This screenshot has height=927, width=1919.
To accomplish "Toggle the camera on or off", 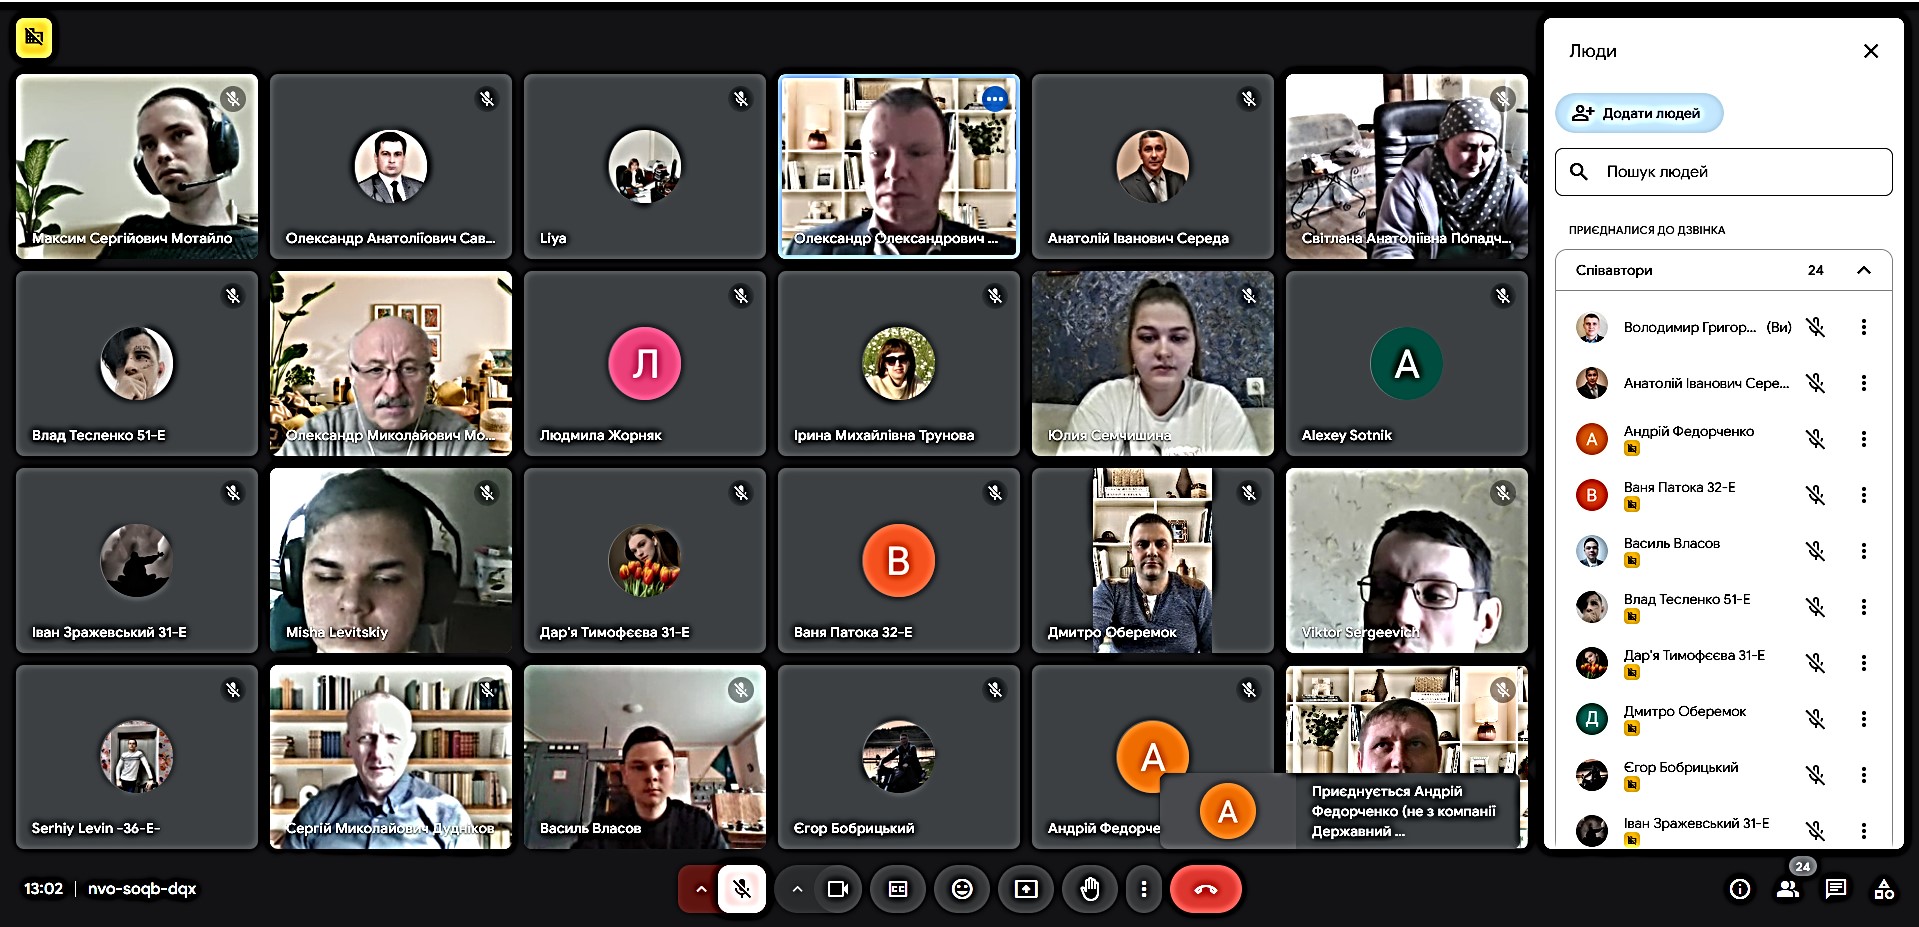I will (838, 889).
